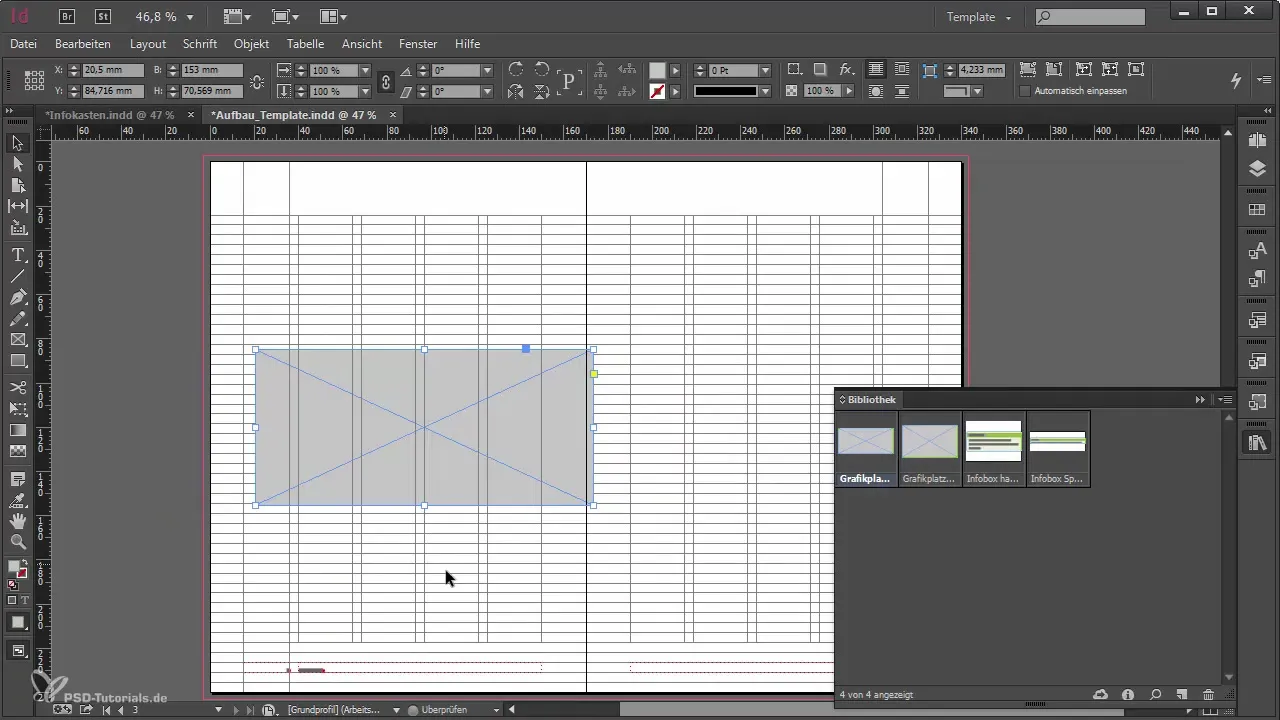Open the Bearbeiten menu

coord(83,44)
